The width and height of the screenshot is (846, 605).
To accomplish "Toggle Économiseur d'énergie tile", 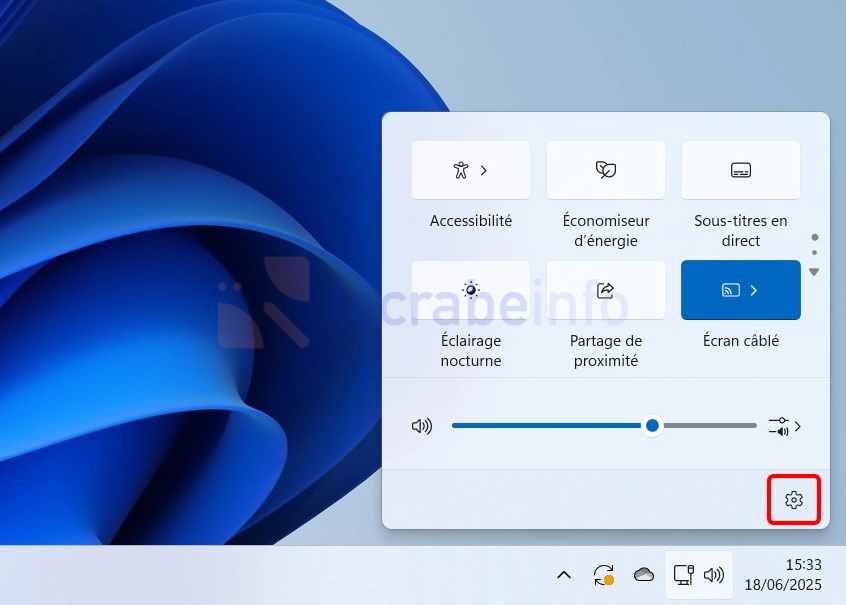I will pos(605,170).
